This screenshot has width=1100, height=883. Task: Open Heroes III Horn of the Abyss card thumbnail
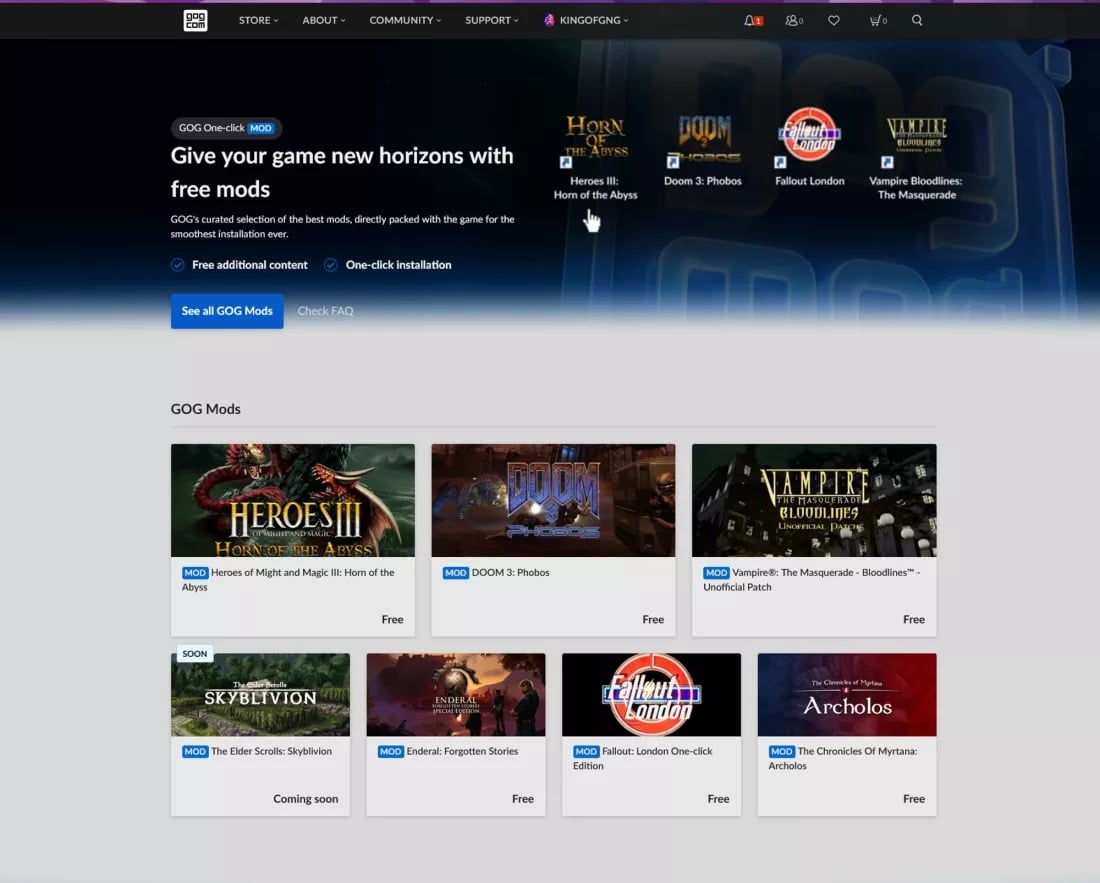tap(293, 501)
